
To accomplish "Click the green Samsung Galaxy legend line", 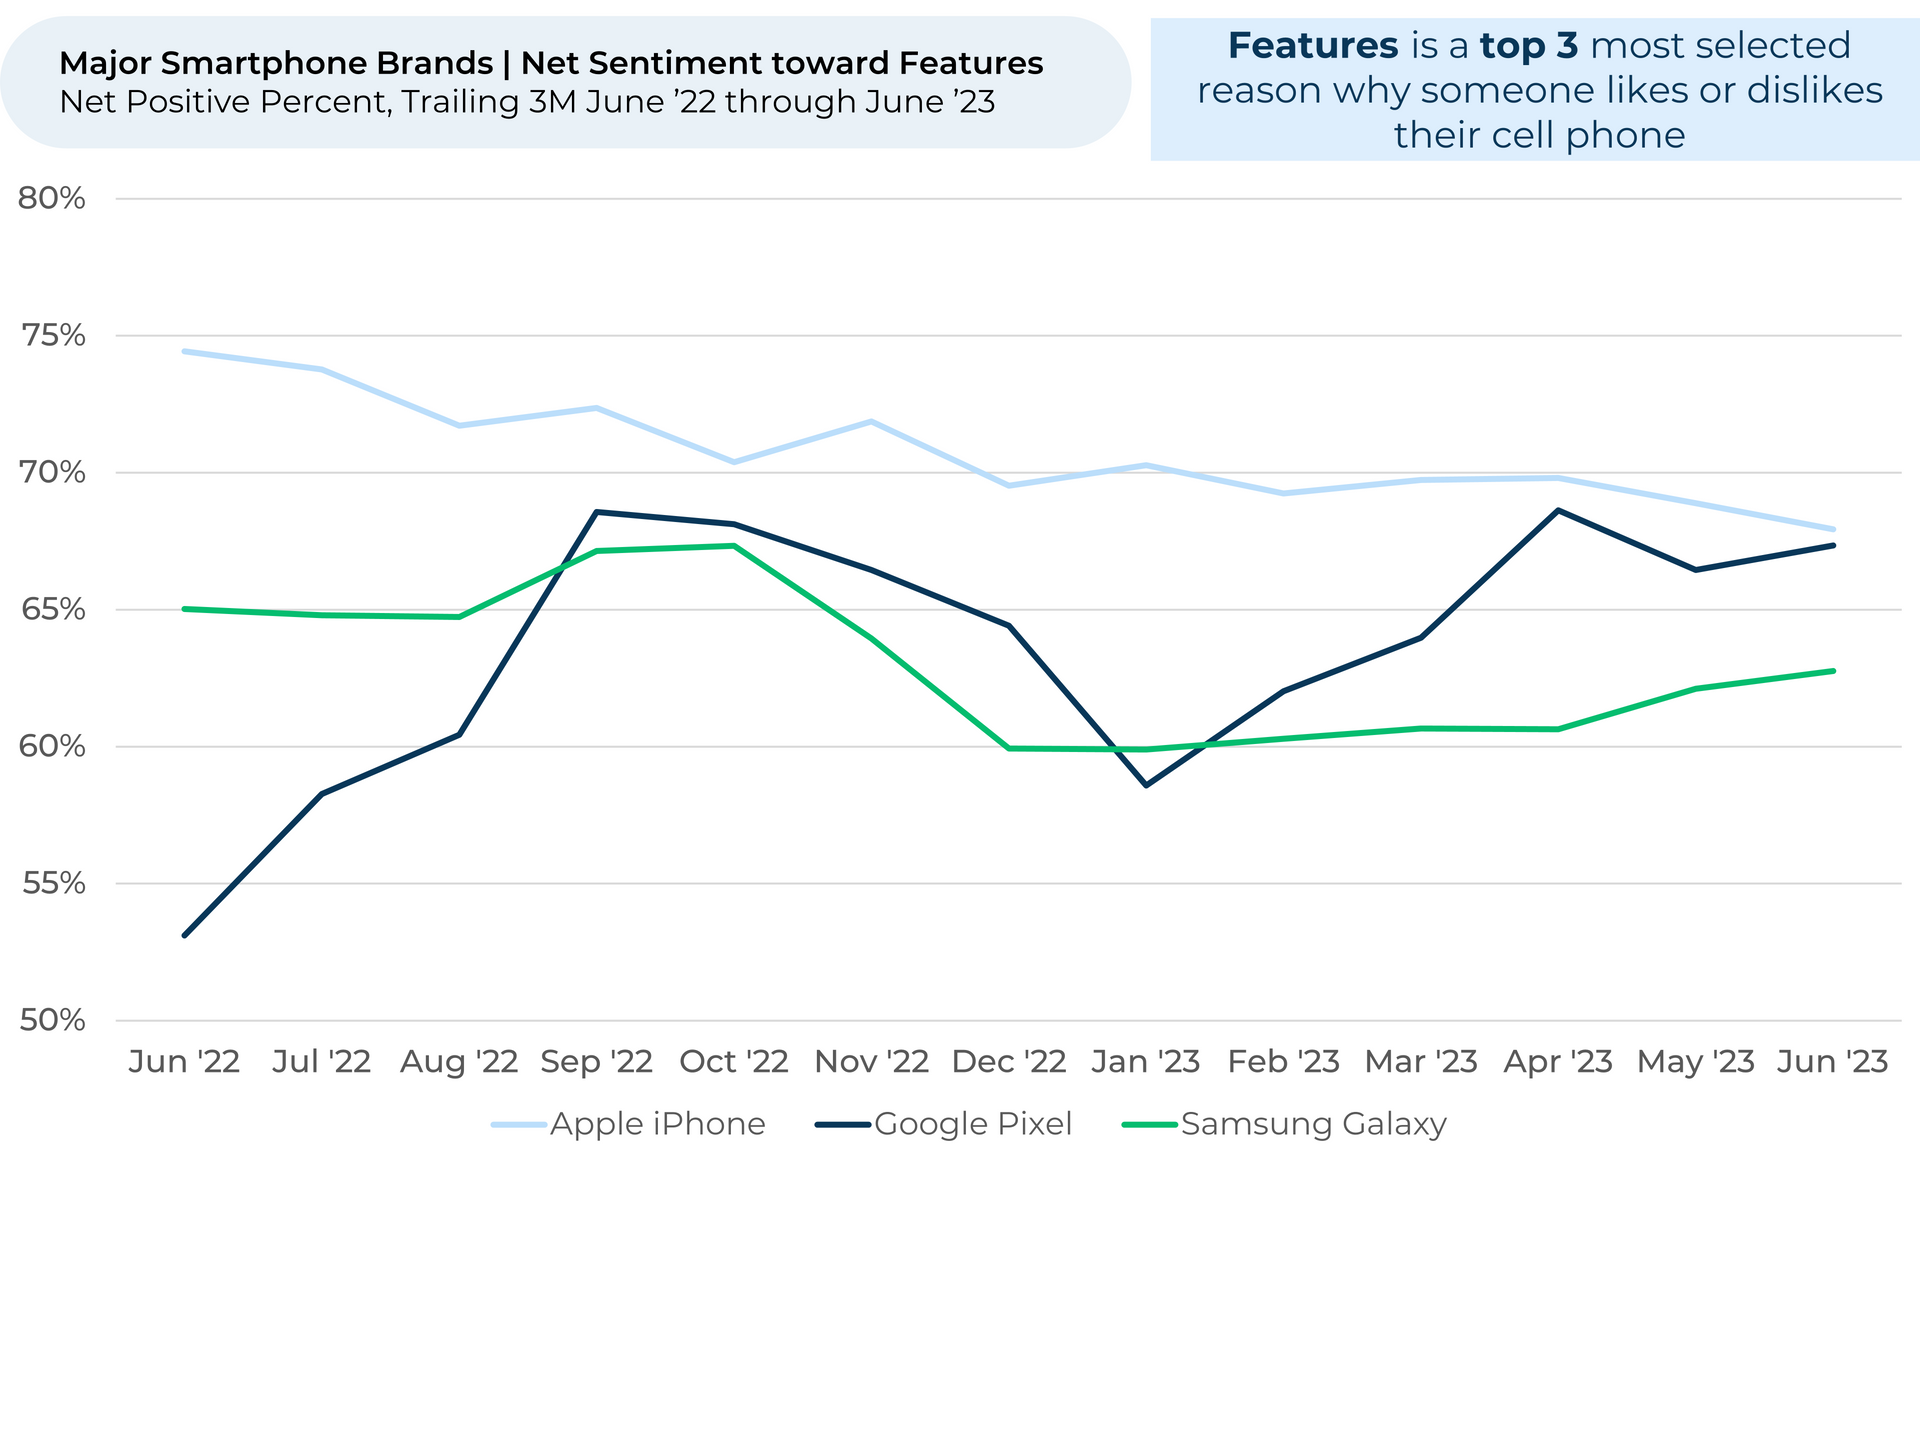I will point(1151,1125).
